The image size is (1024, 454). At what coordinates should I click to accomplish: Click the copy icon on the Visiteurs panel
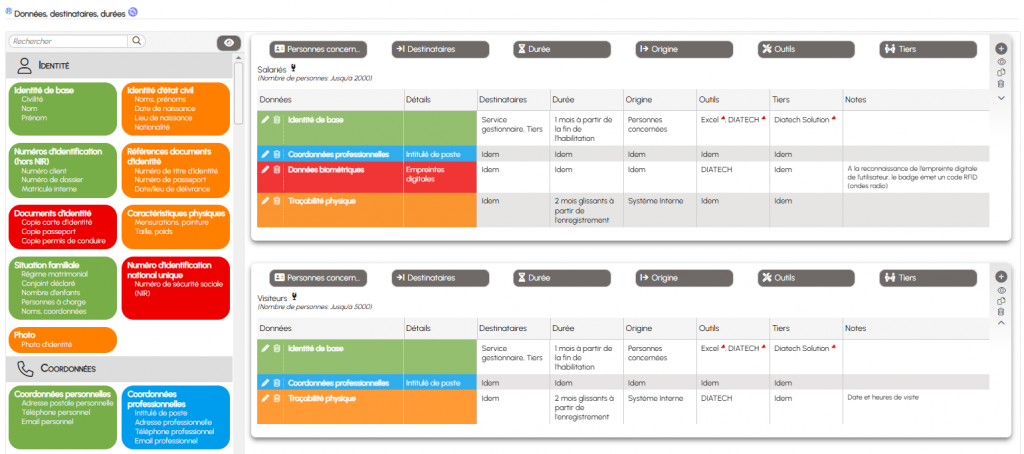[1001, 300]
